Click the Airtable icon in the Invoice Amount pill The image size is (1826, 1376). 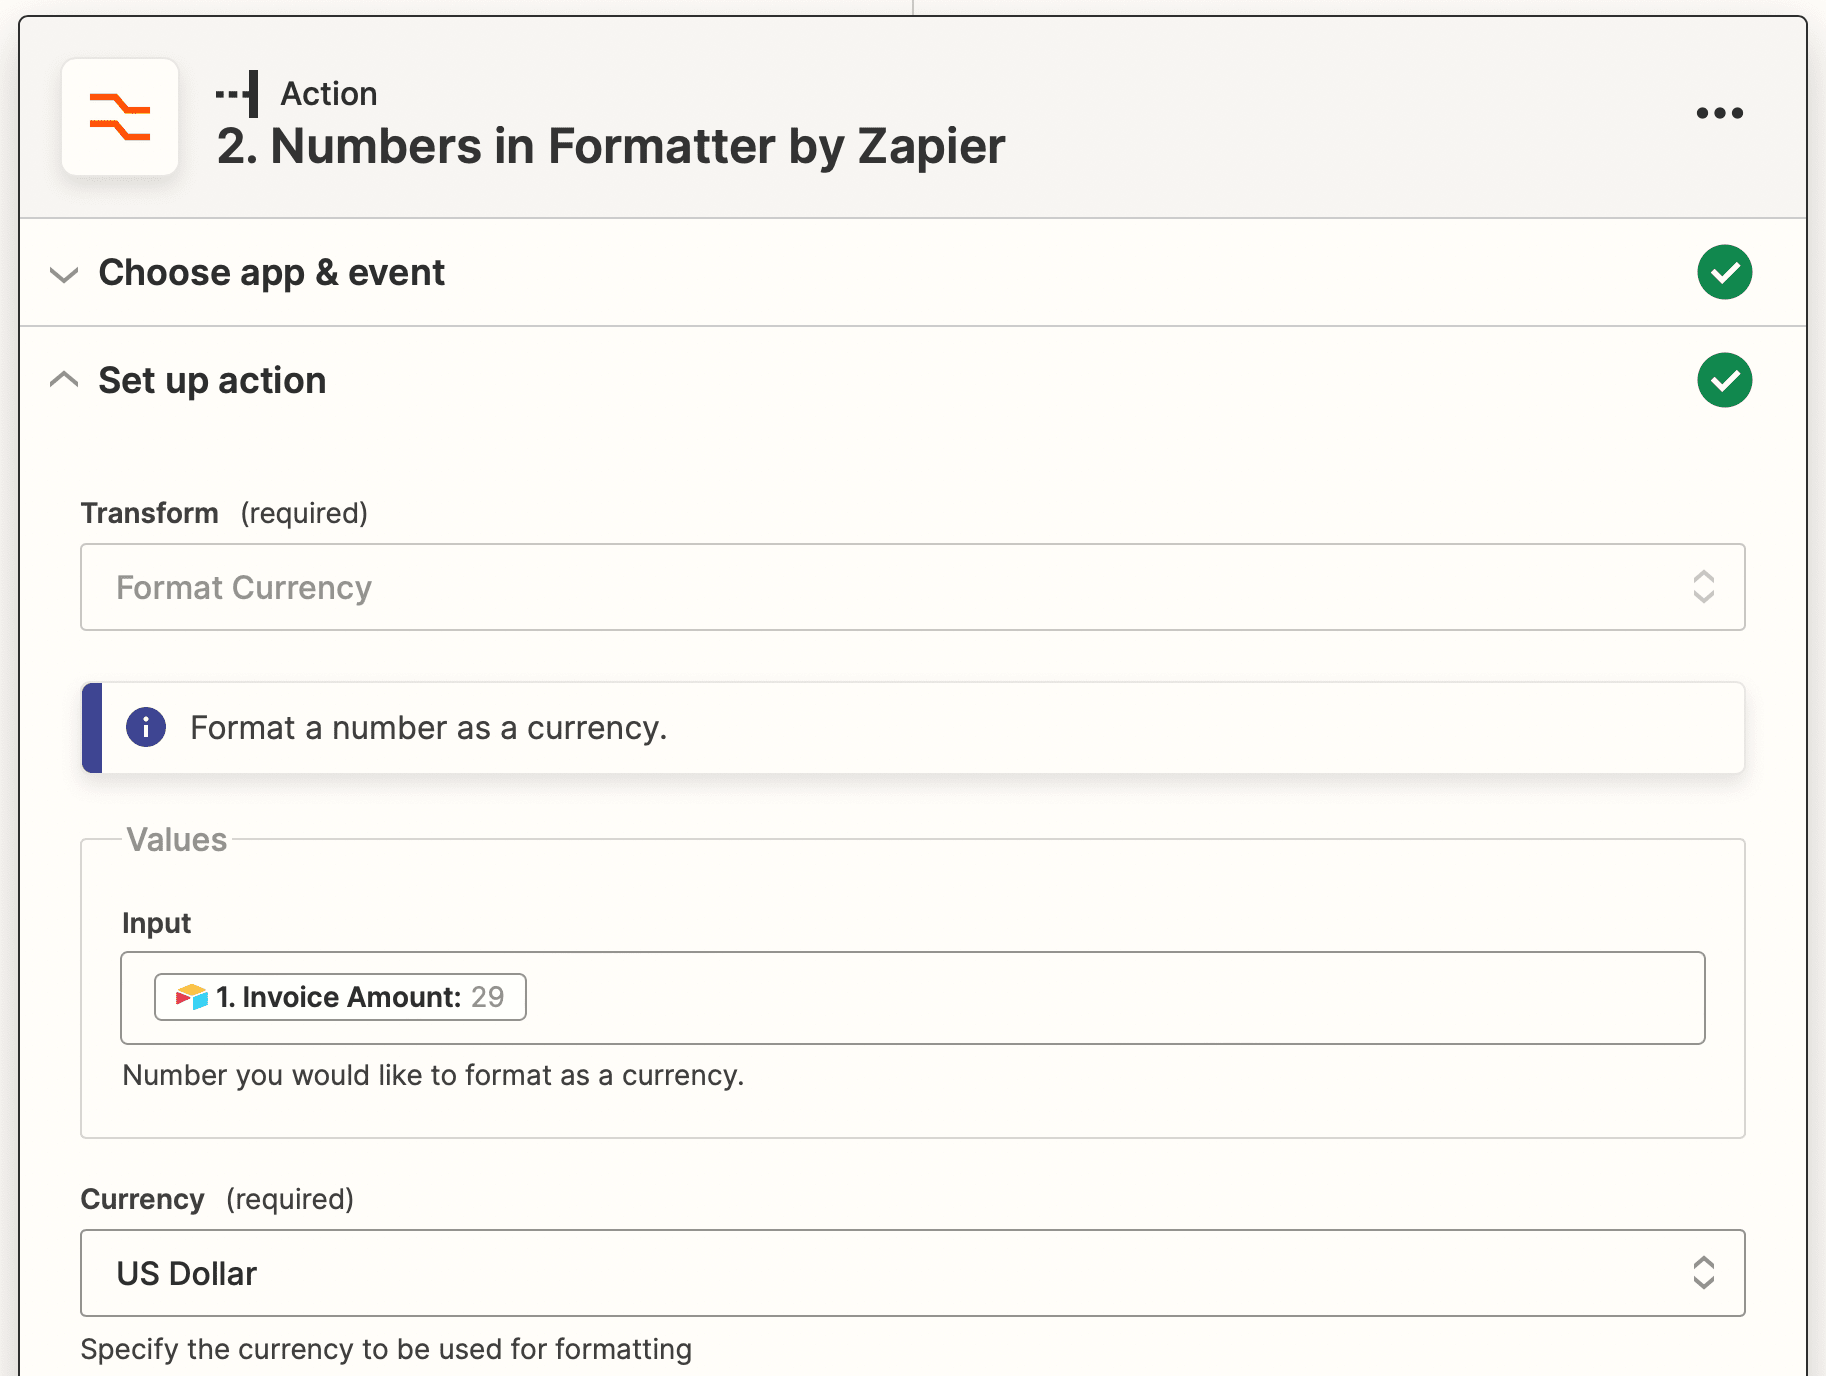coord(191,997)
